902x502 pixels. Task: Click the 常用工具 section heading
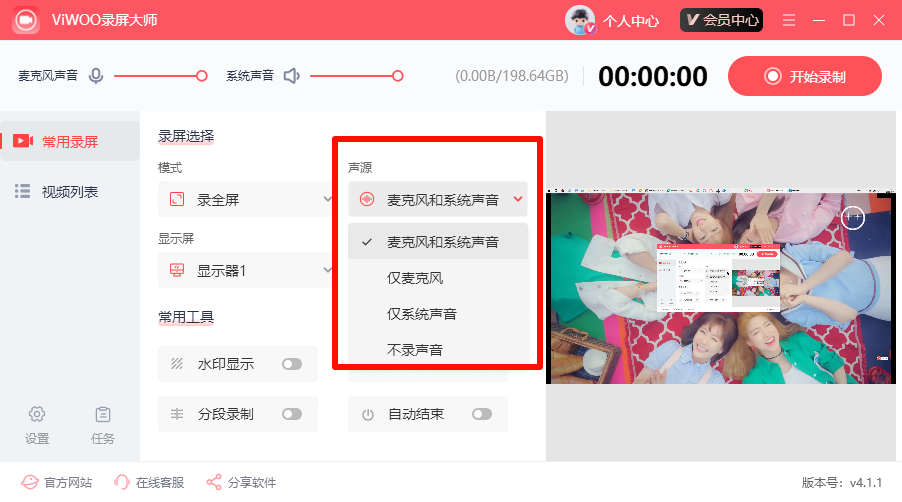186,317
